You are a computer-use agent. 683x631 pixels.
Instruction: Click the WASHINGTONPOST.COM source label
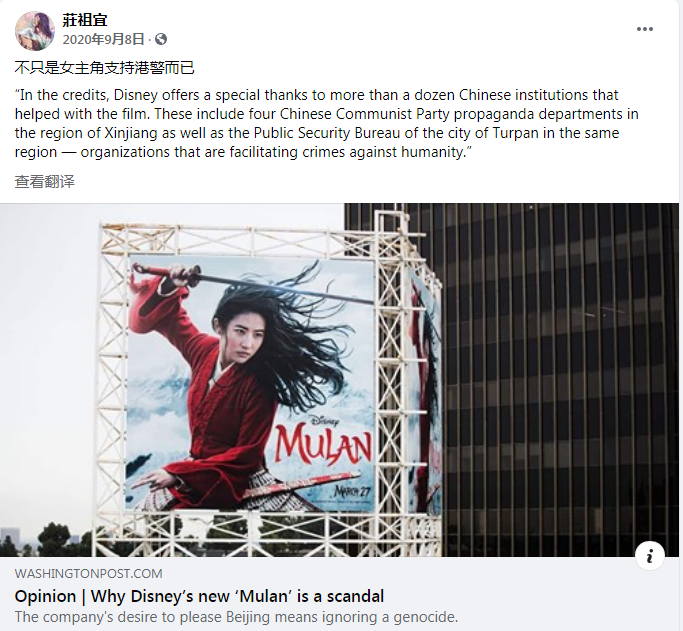click(88, 574)
